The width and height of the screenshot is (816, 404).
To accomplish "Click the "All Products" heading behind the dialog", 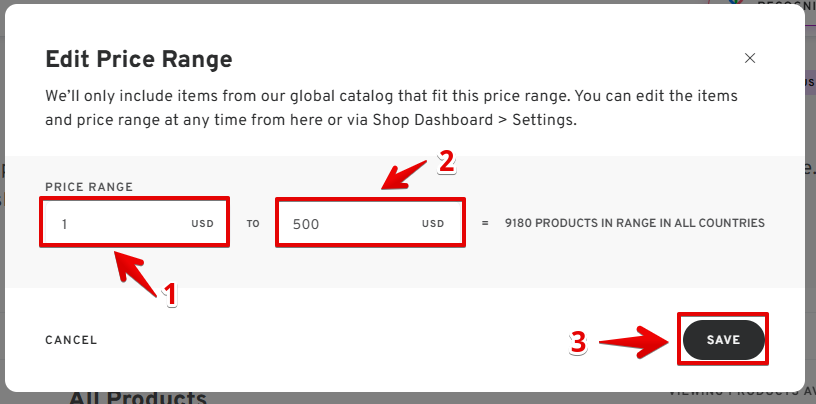I will click(x=137, y=397).
